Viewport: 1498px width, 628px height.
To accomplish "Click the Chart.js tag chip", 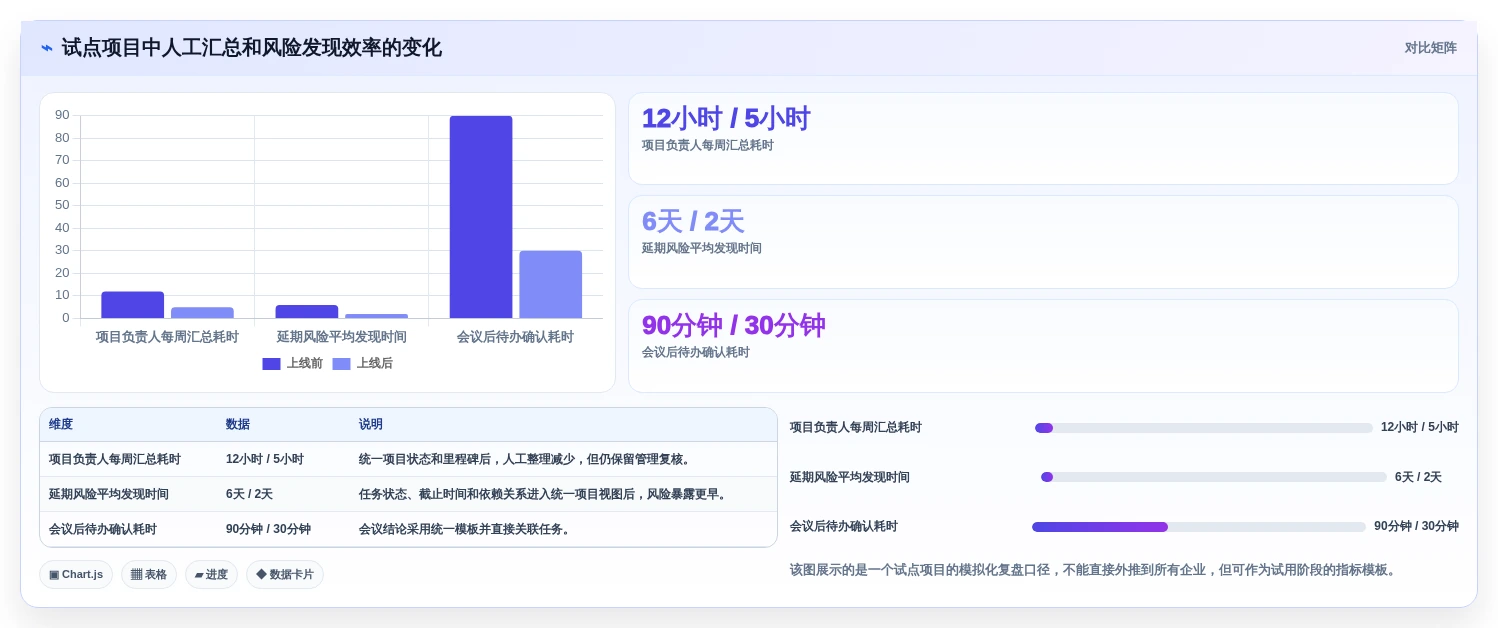I will pos(76,575).
